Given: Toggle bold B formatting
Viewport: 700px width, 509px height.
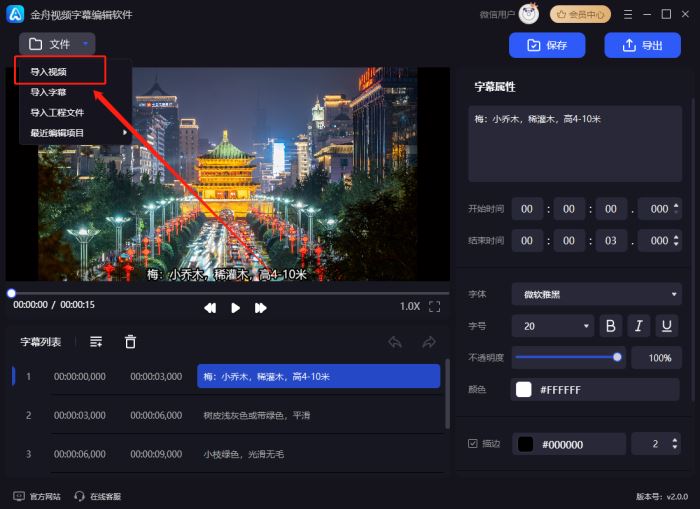Looking at the screenshot, I should tap(611, 326).
